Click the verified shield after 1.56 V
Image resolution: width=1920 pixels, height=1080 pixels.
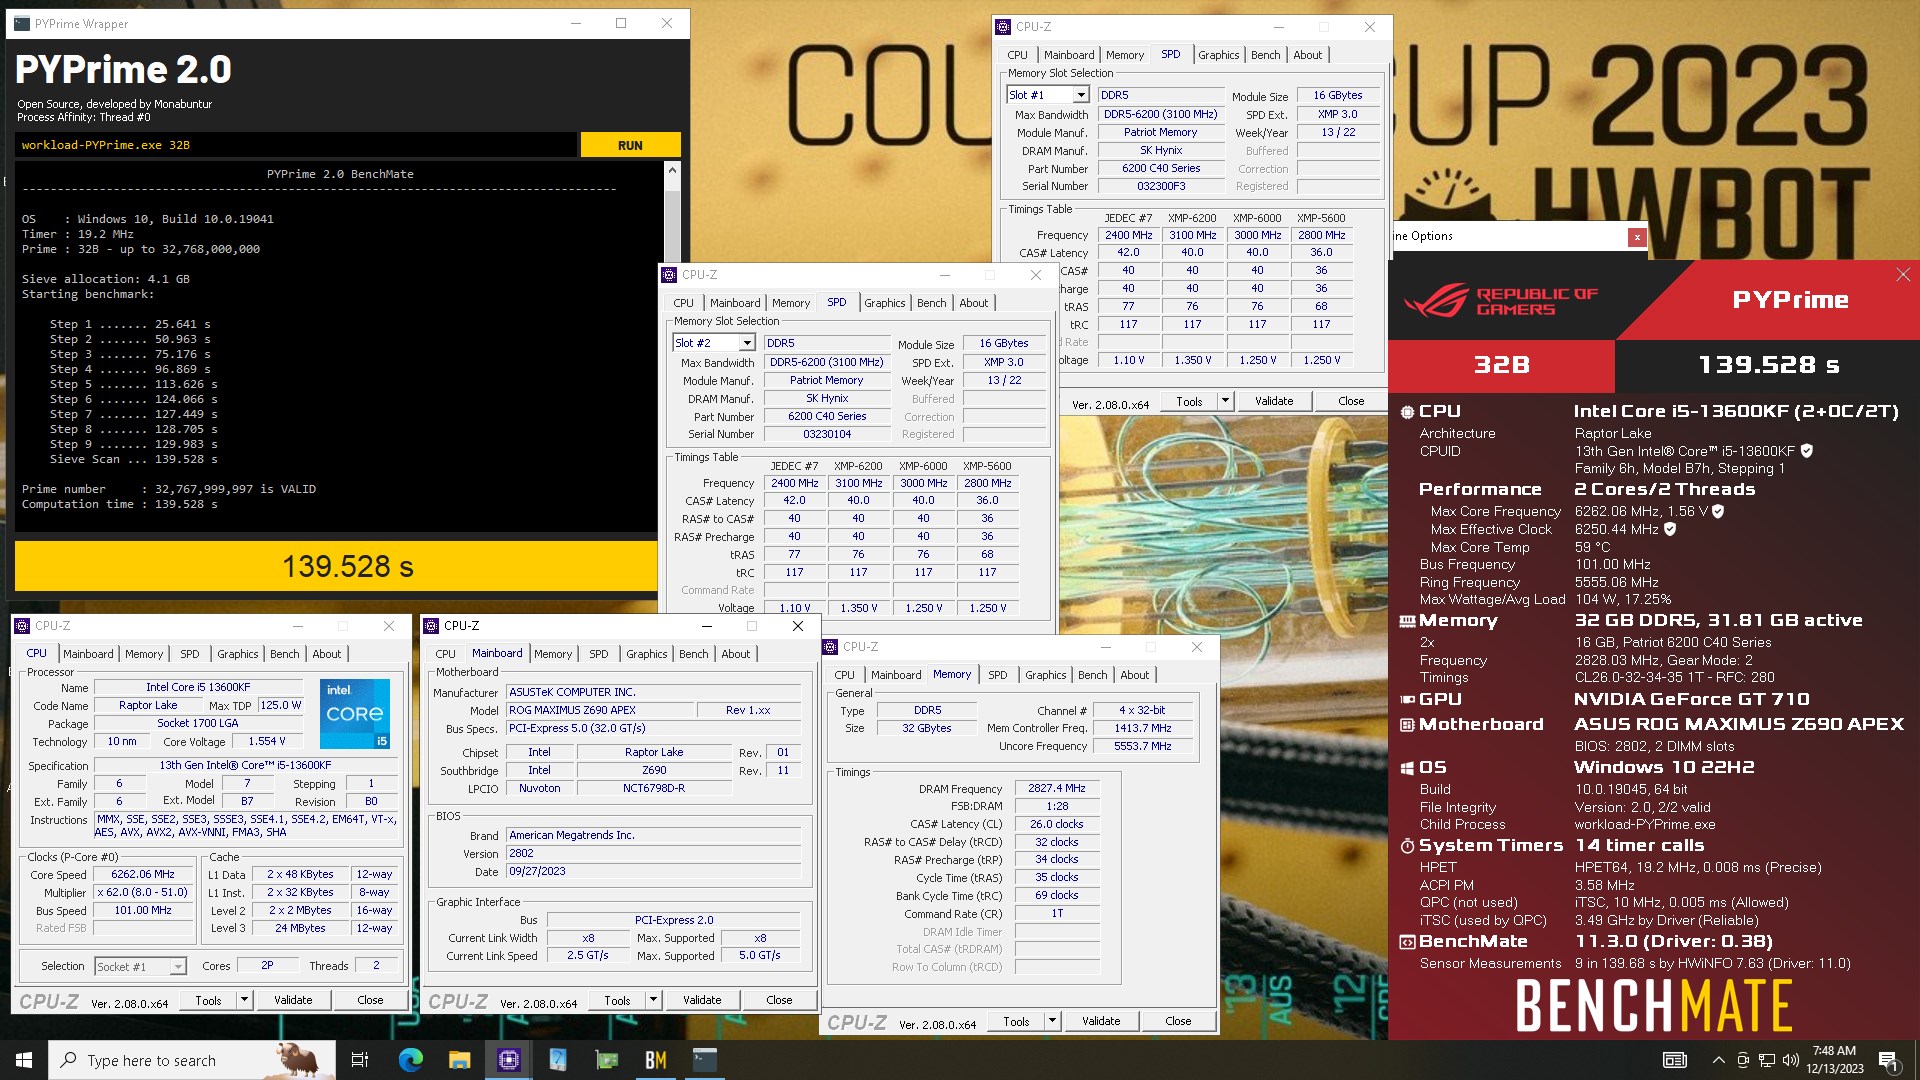[1718, 511]
